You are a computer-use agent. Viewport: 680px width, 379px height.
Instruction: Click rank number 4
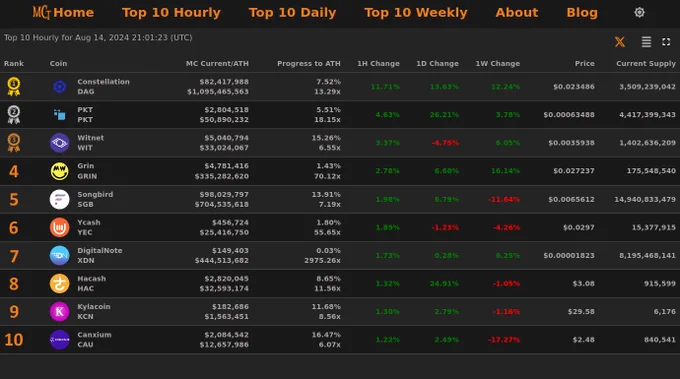pyautogui.click(x=14, y=171)
